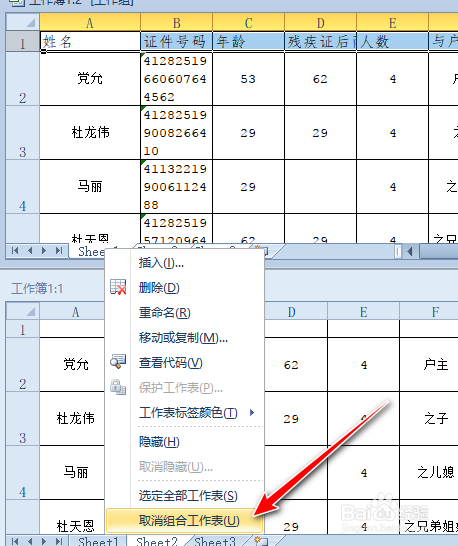458x546 pixels.
Task: Click next sheet arrow in upper window
Action: pos(44,251)
